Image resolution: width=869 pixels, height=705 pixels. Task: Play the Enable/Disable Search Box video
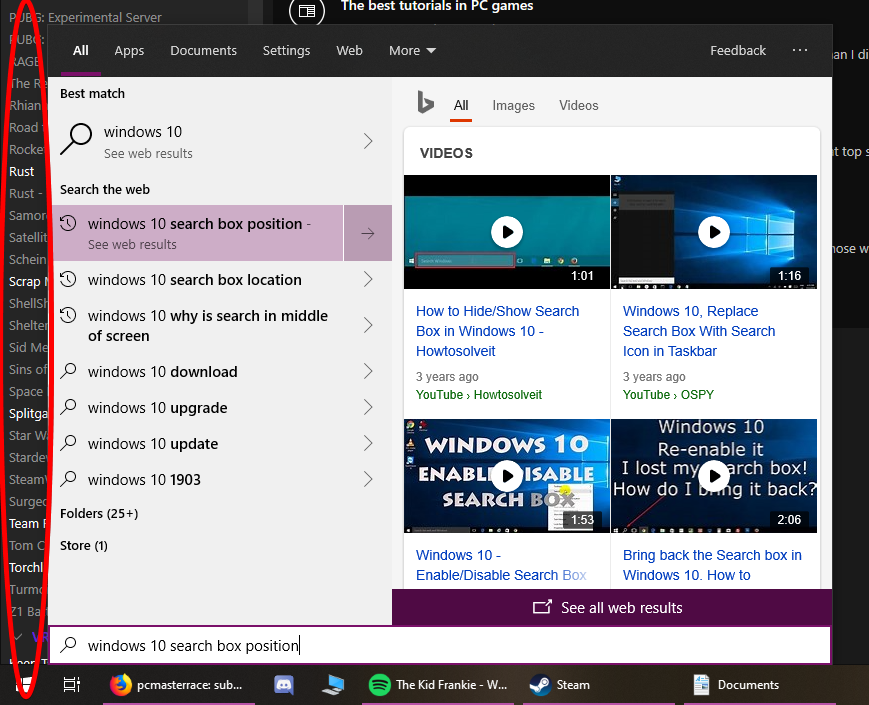[x=507, y=476]
